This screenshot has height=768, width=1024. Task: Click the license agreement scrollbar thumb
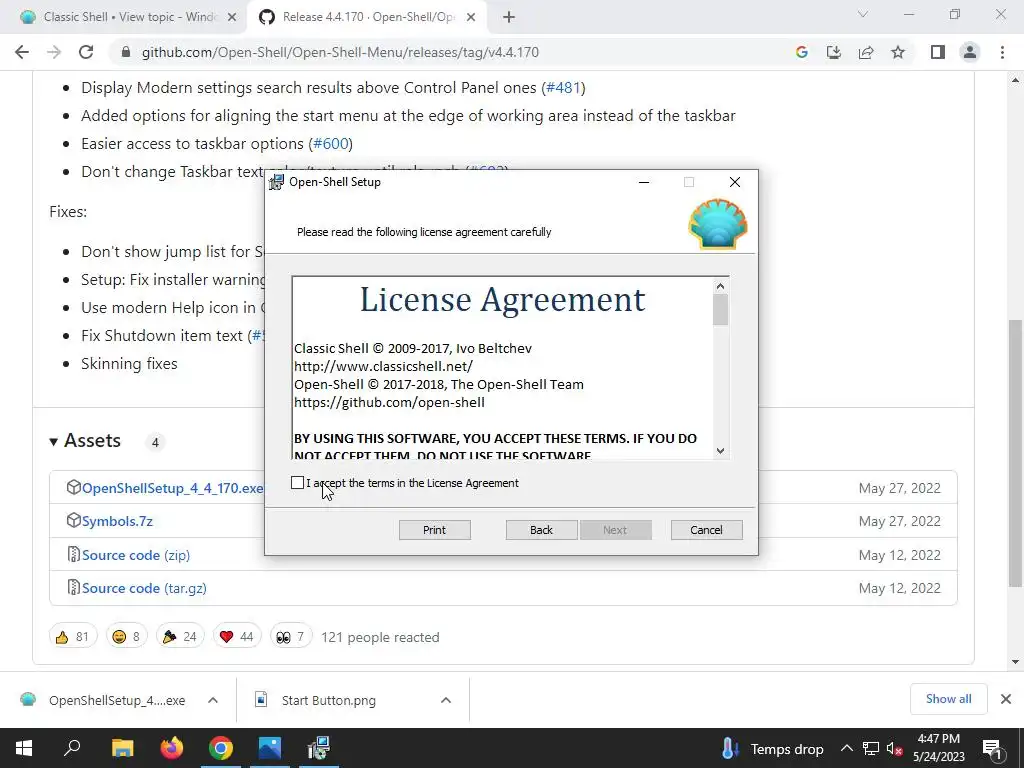(720, 310)
